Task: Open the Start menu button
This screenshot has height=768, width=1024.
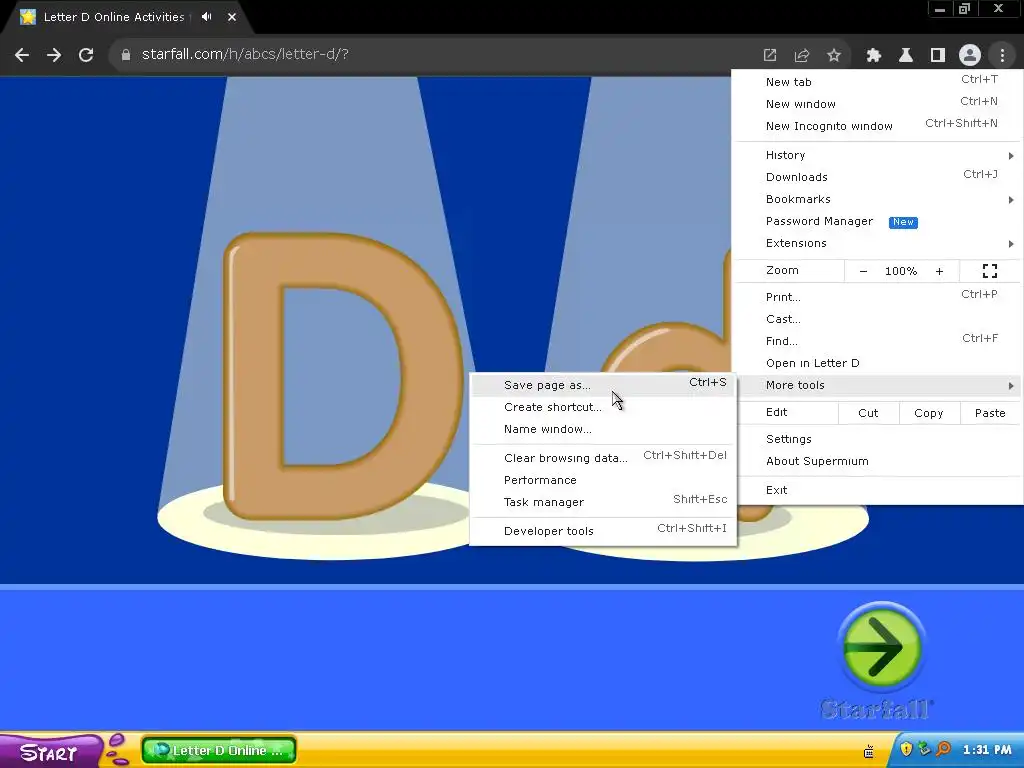Action: tap(49, 752)
